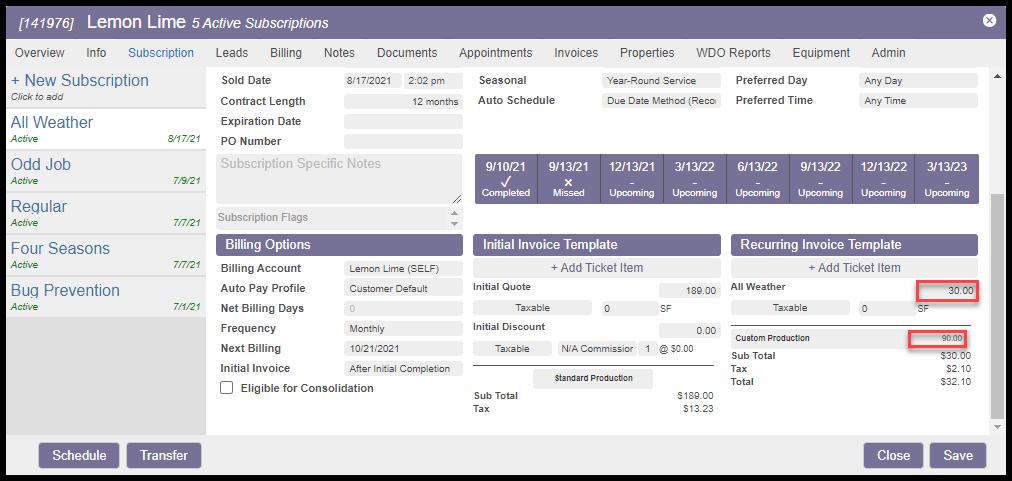This screenshot has width=1012, height=481.
Task: Toggle Taxable under All Weather recurring item
Action: tap(789, 308)
